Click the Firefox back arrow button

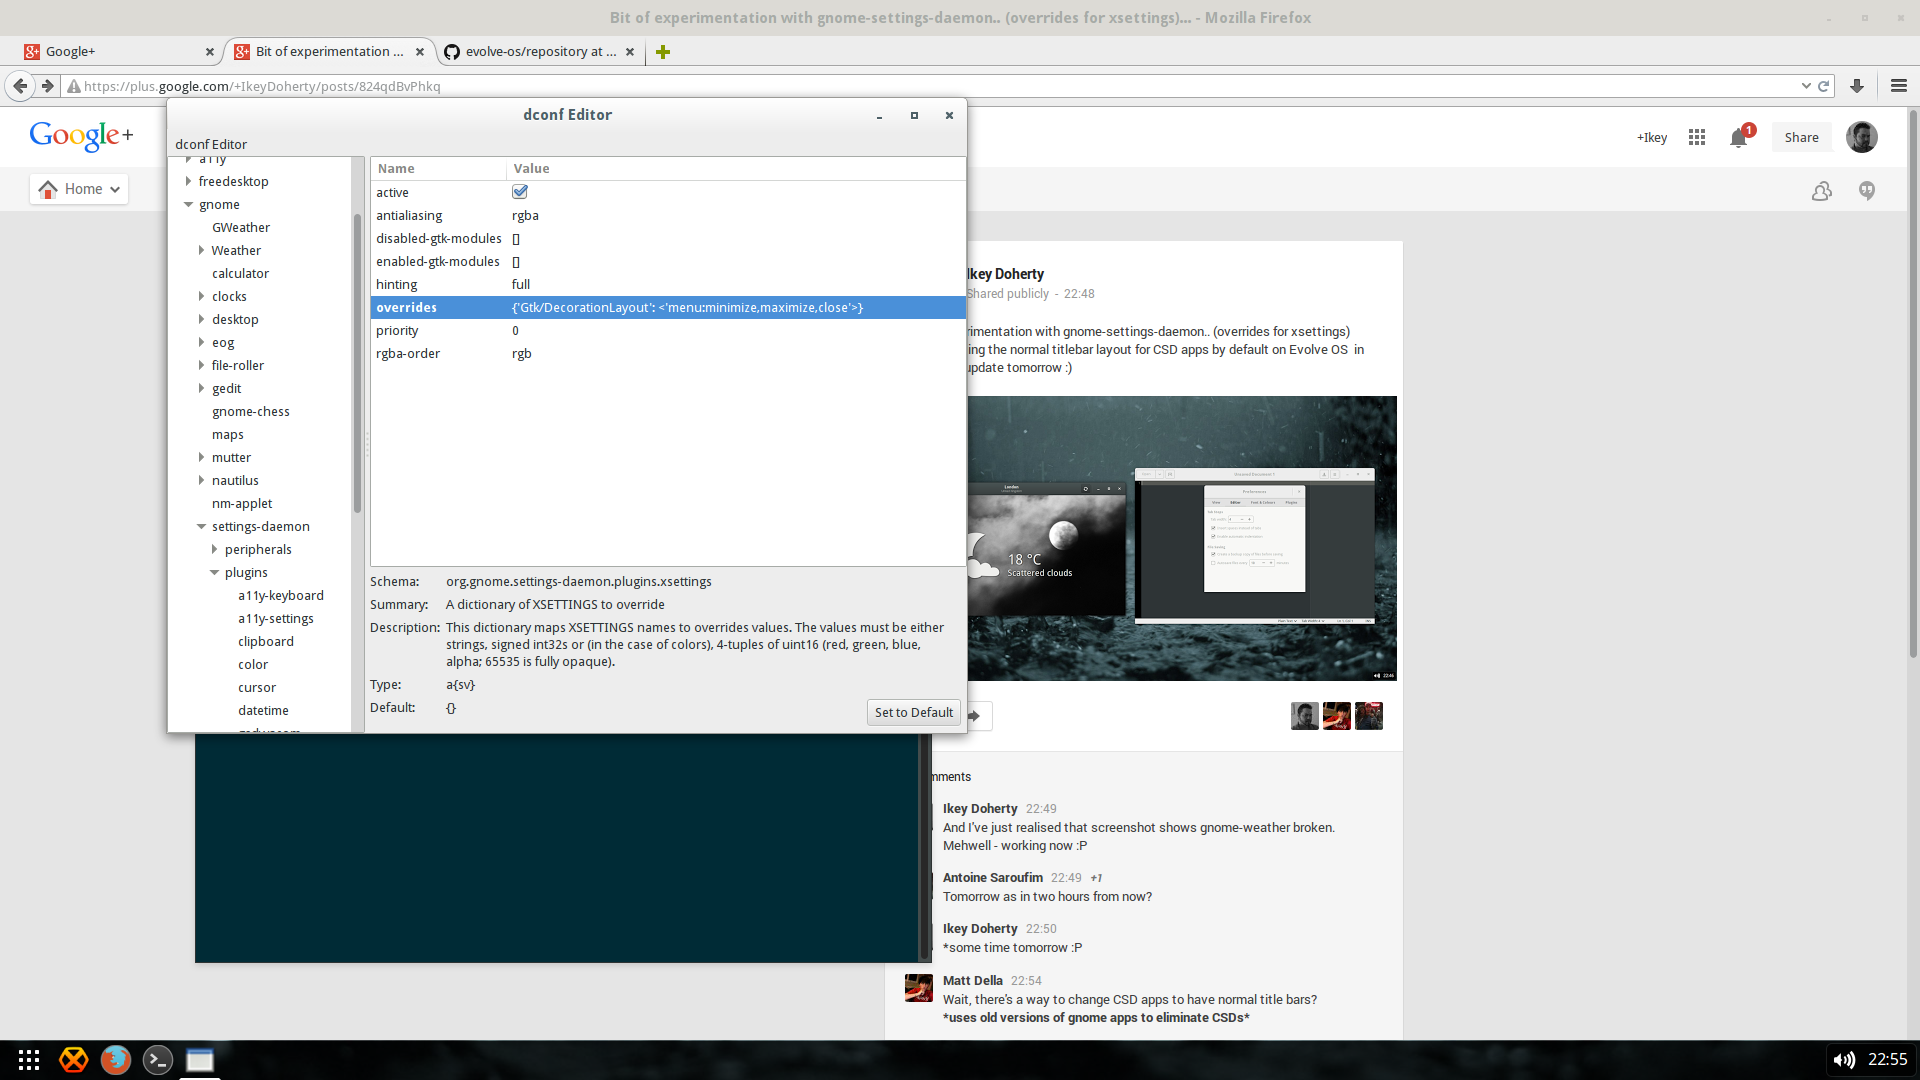click(x=20, y=86)
